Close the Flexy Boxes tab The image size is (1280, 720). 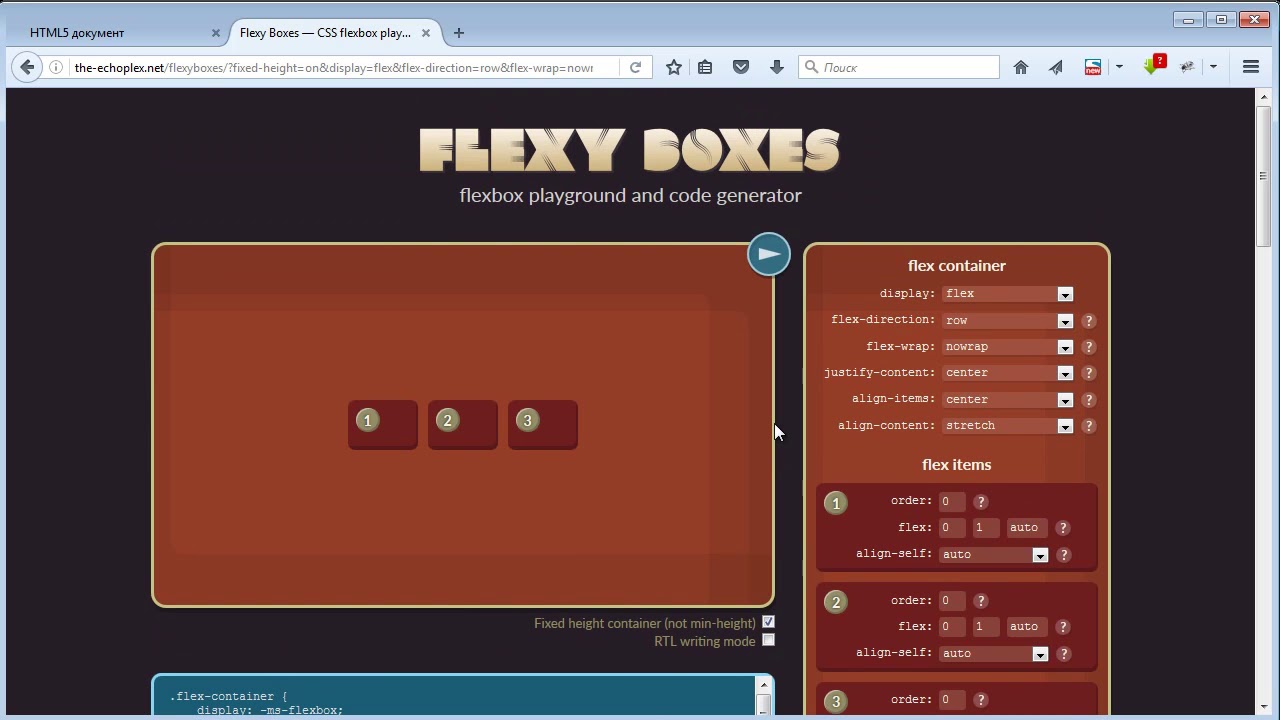pos(425,33)
